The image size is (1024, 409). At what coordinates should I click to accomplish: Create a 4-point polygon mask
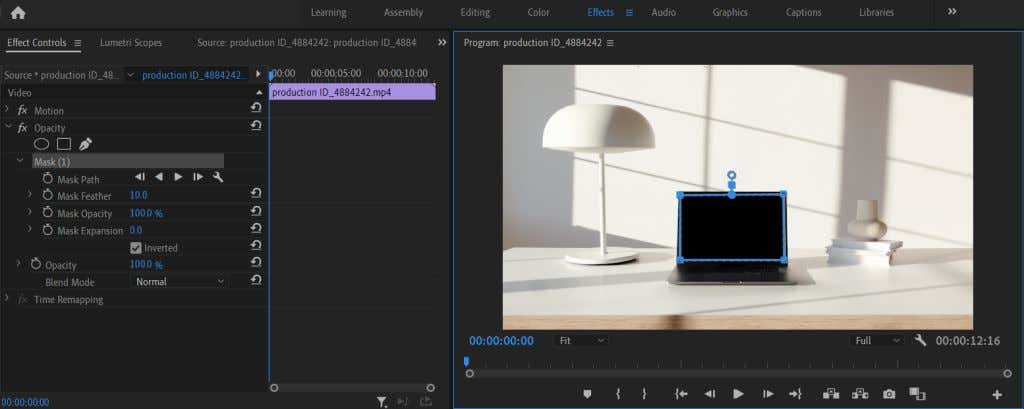[x=63, y=144]
